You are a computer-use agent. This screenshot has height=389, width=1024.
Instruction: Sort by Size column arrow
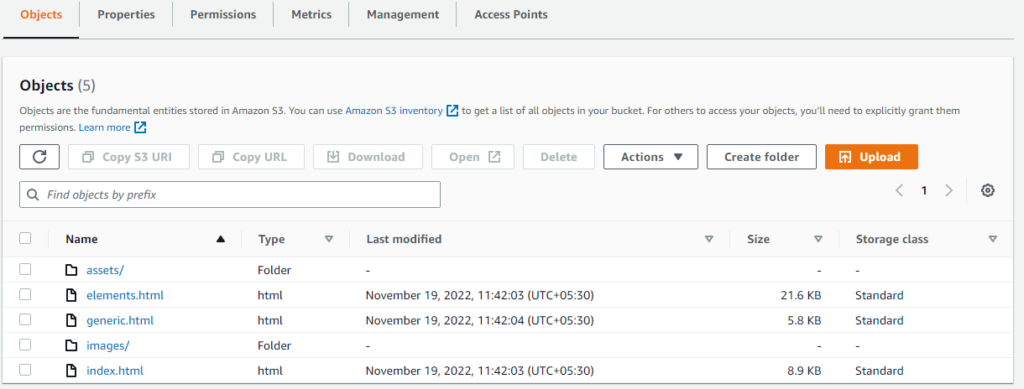(x=818, y=239)
